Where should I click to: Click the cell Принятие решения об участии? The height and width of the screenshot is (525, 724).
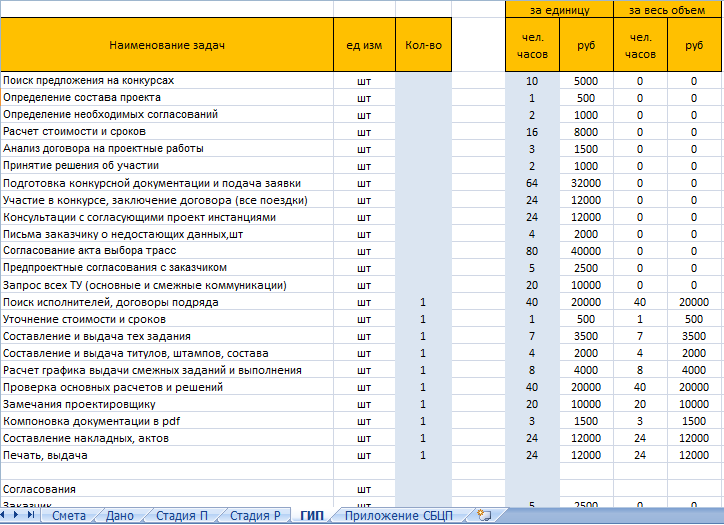tap(167, 166)
